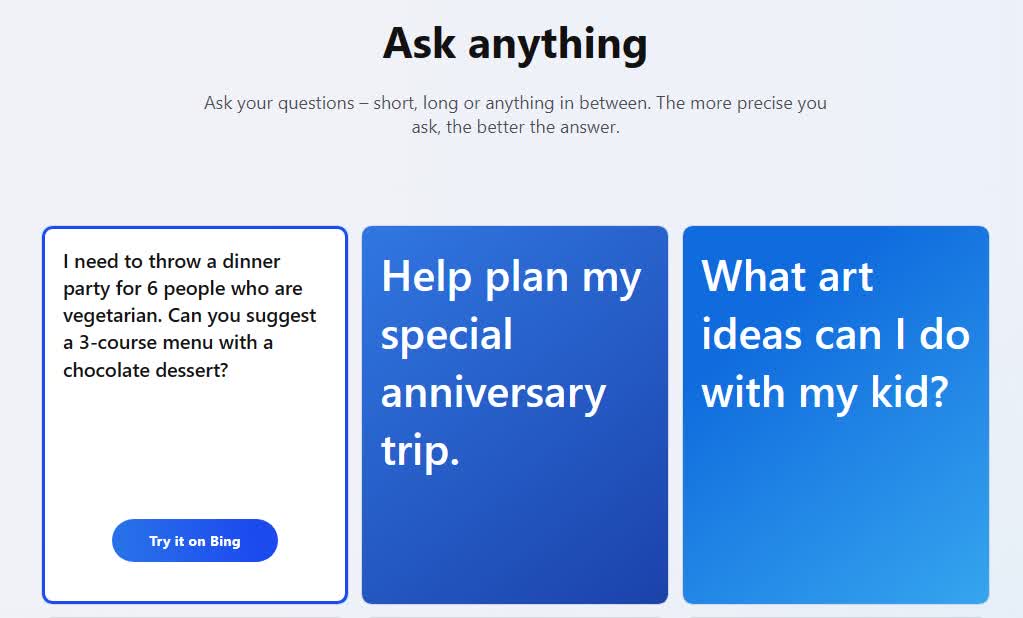The image size is (1023, 618).
Task: Click 'chocolate dessert?' text in the white card
Action: pyautogui.click(x=145, y=370)
